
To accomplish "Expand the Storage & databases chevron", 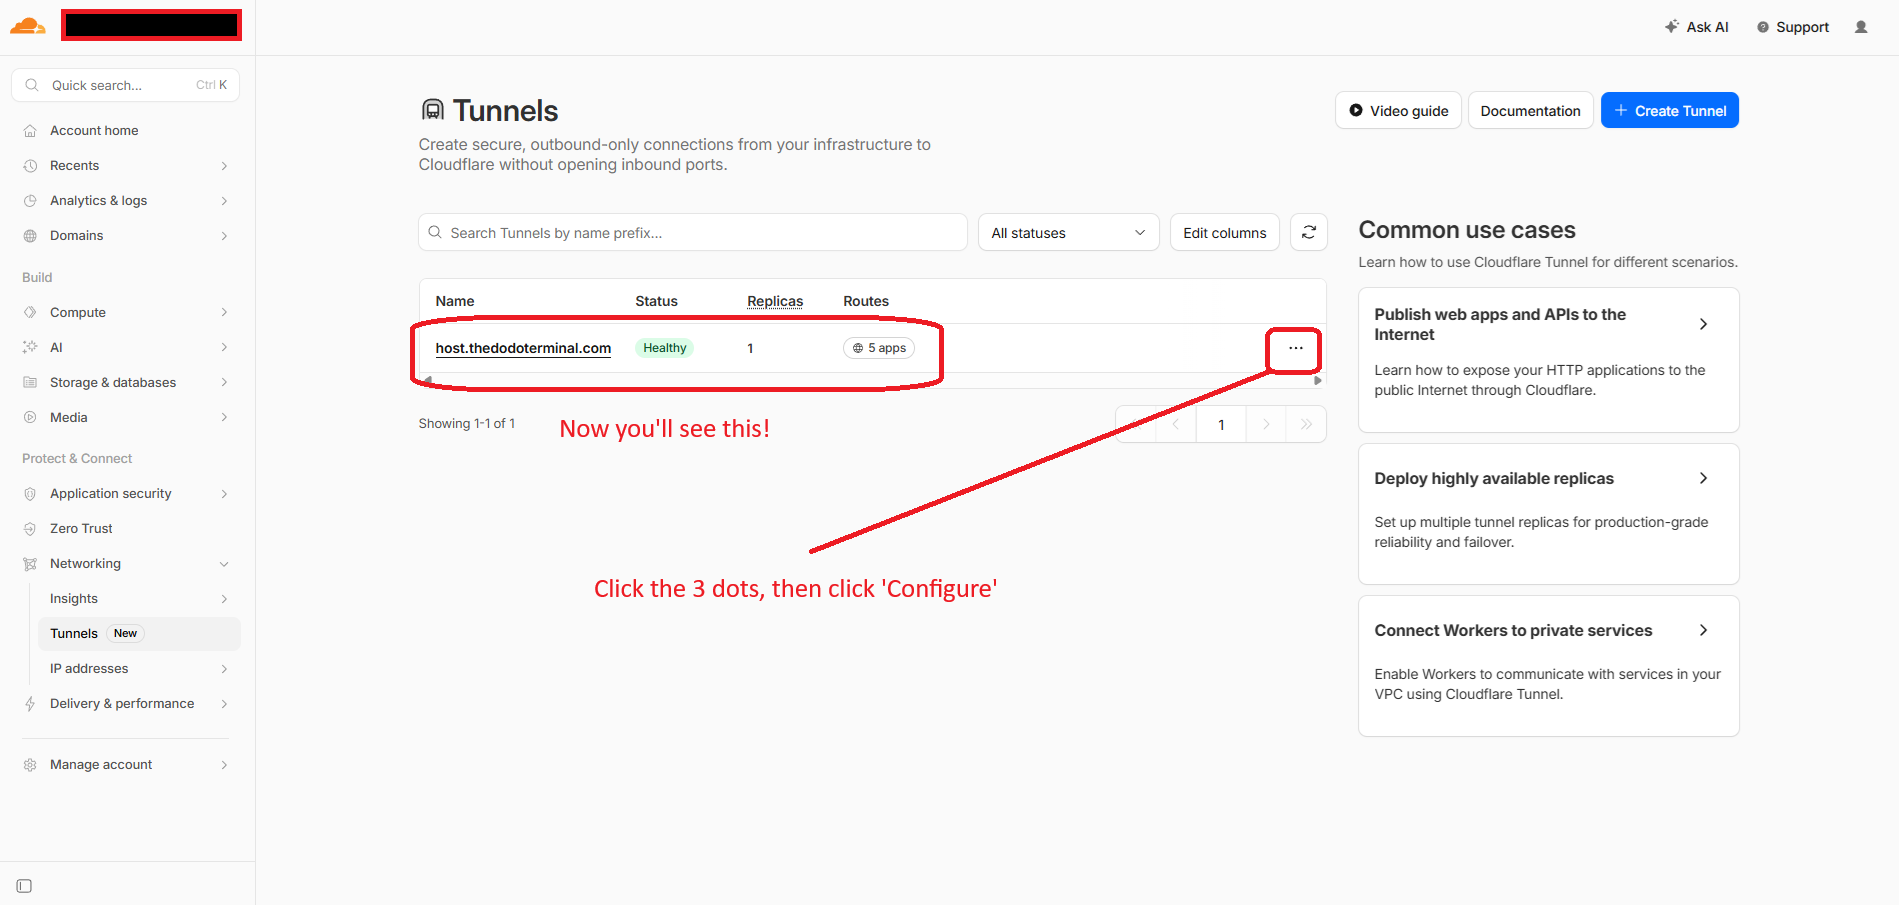I will (224, 383).
